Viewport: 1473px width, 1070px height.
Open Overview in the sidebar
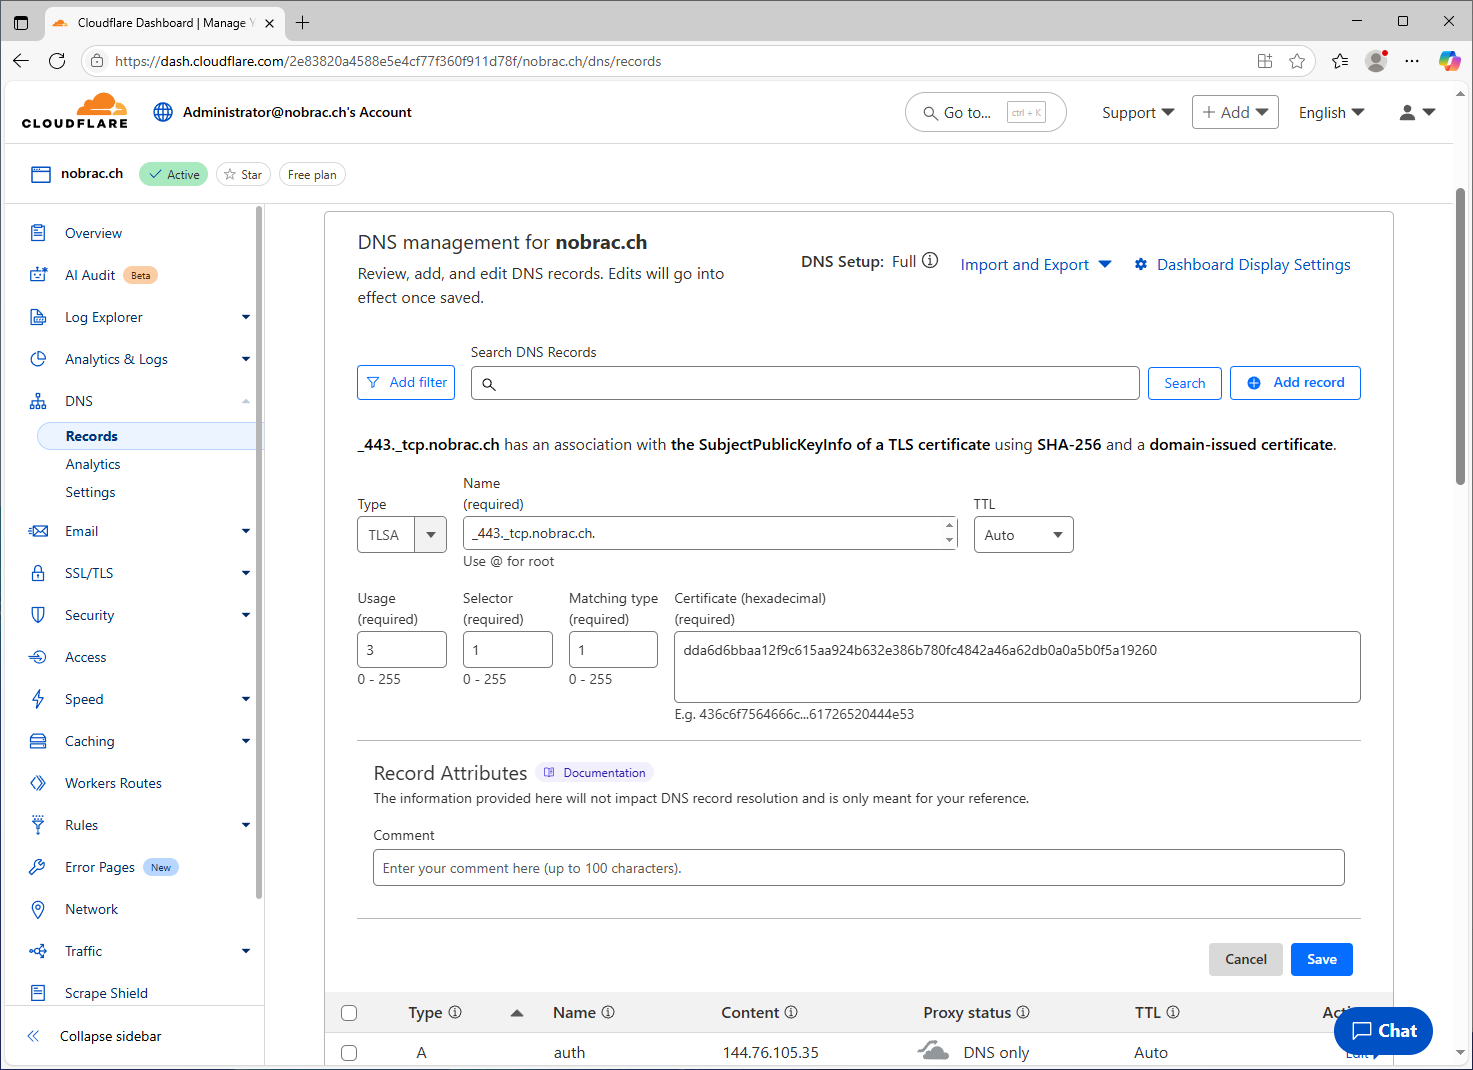coord(93,233)
